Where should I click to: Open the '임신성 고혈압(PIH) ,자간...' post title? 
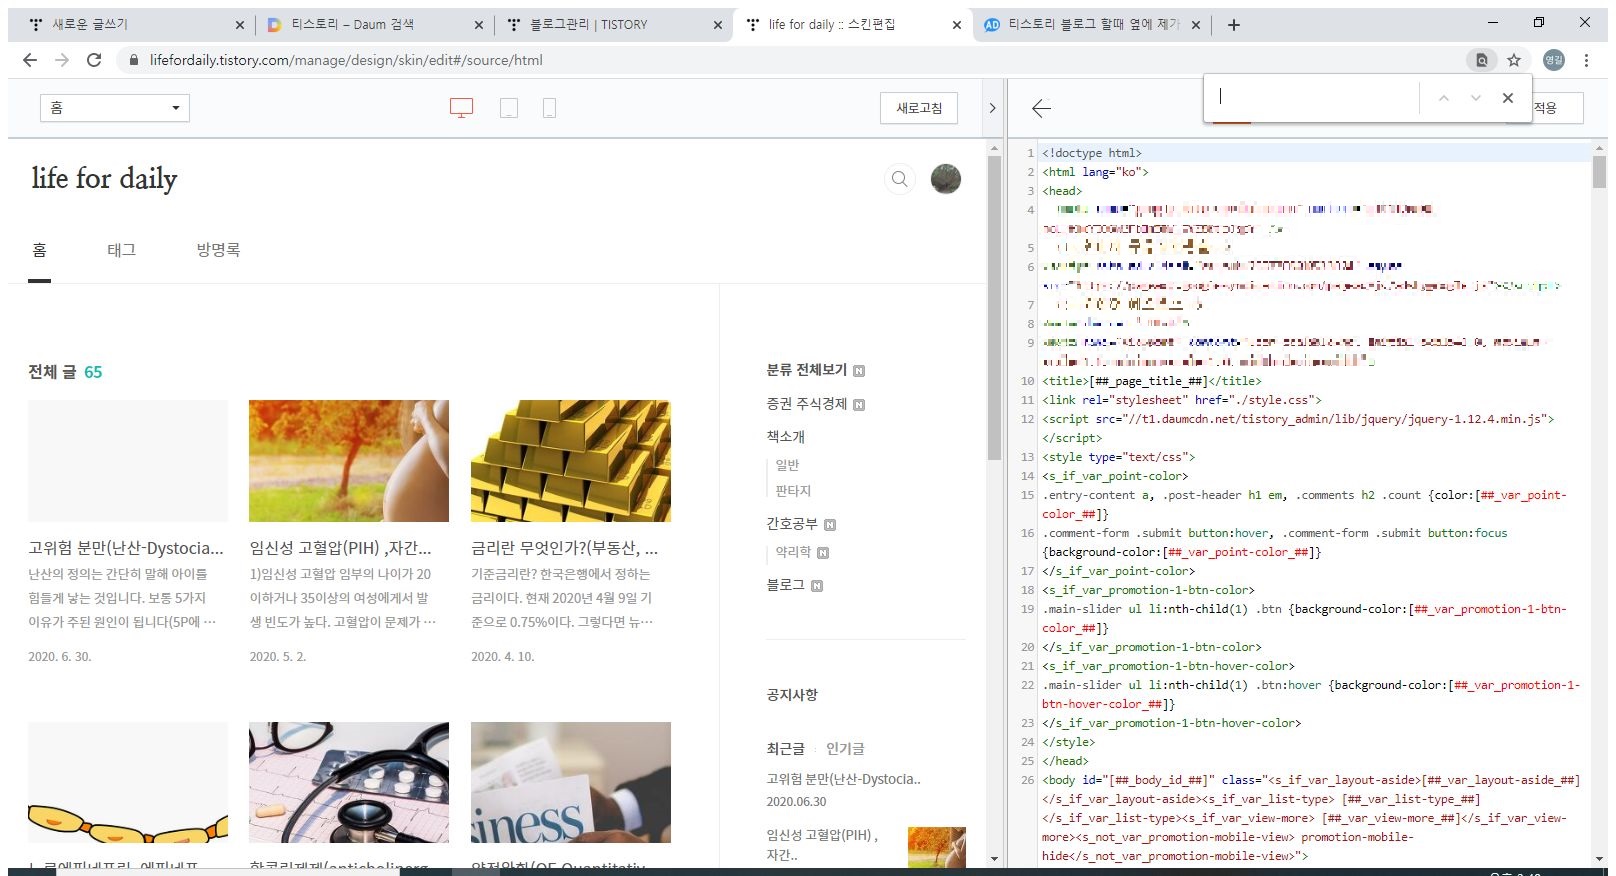341,548
